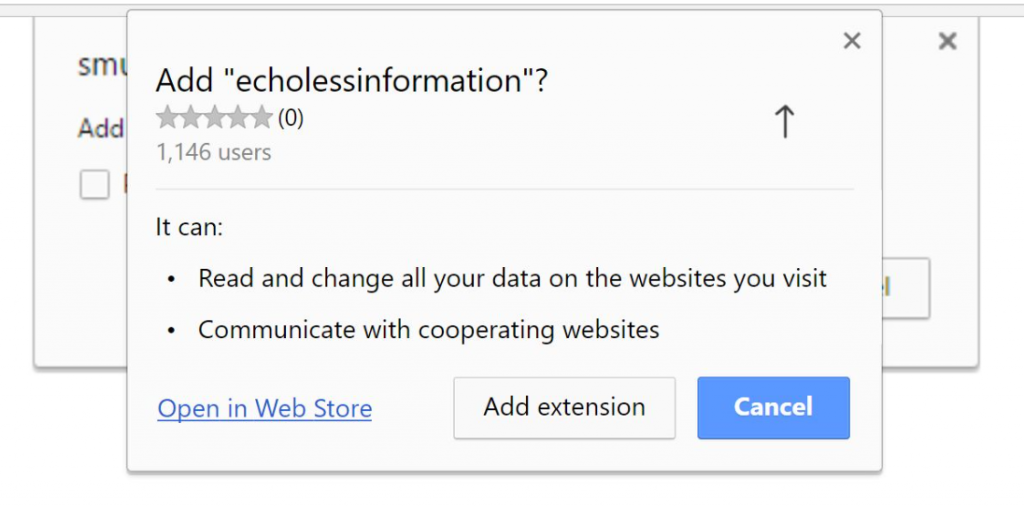Click the (0) rating count
The width and height of the screenshot is (1024, 508).
click(x=291, y=119)
